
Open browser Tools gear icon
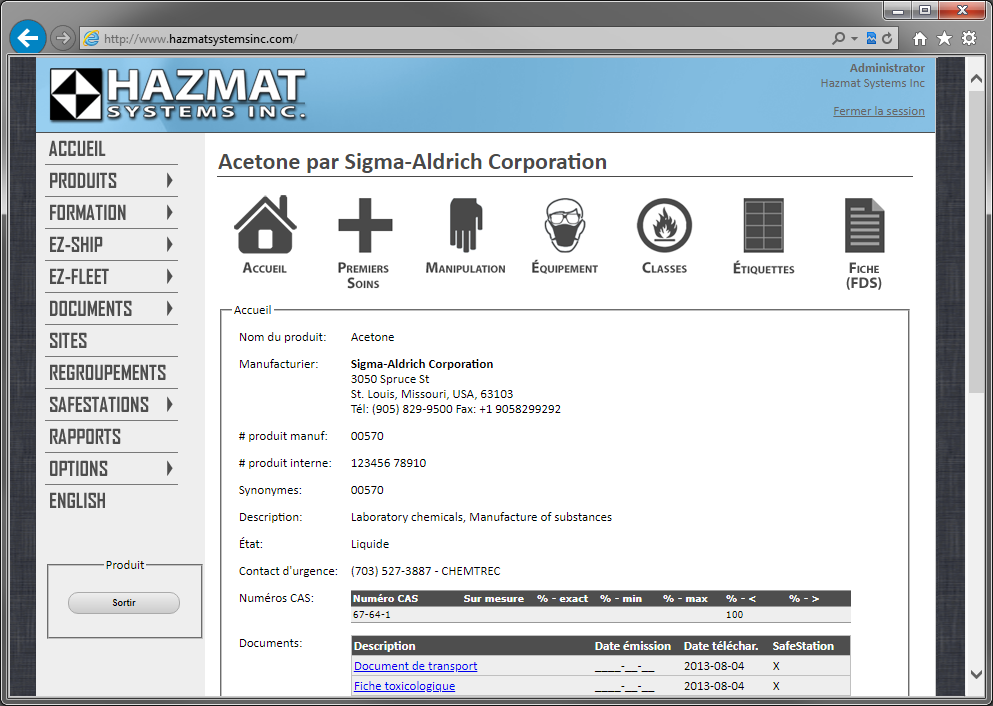(969, 39)
